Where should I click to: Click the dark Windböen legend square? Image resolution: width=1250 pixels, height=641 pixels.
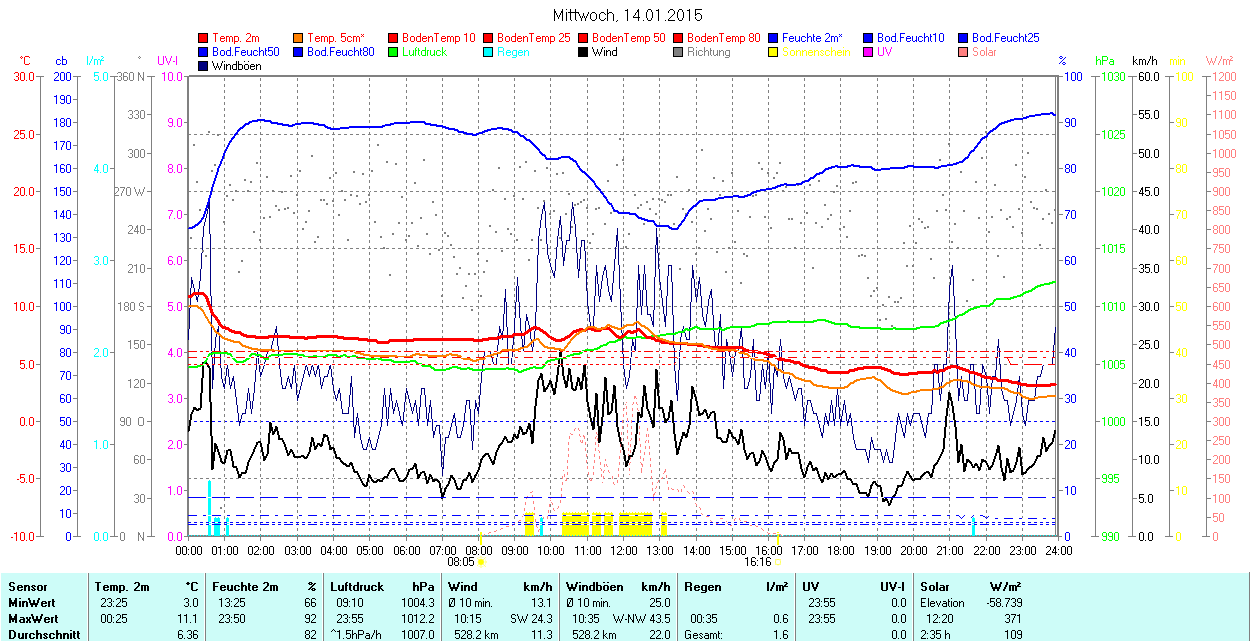pos(204,66)
